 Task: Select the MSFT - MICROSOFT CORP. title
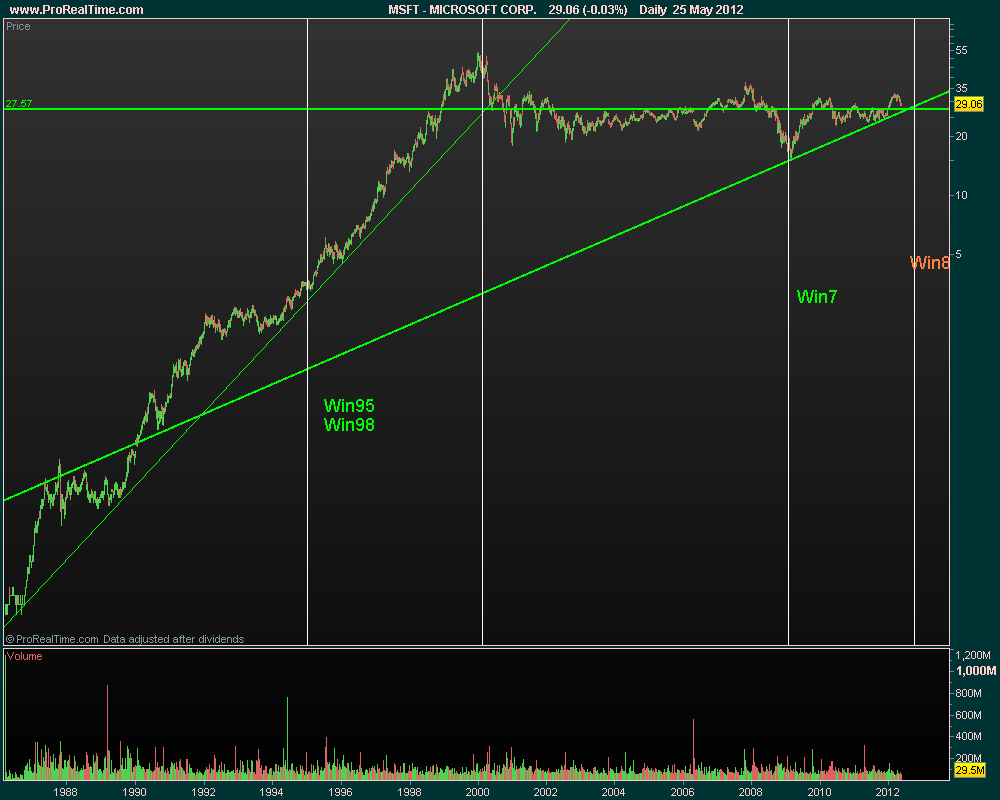462,10
